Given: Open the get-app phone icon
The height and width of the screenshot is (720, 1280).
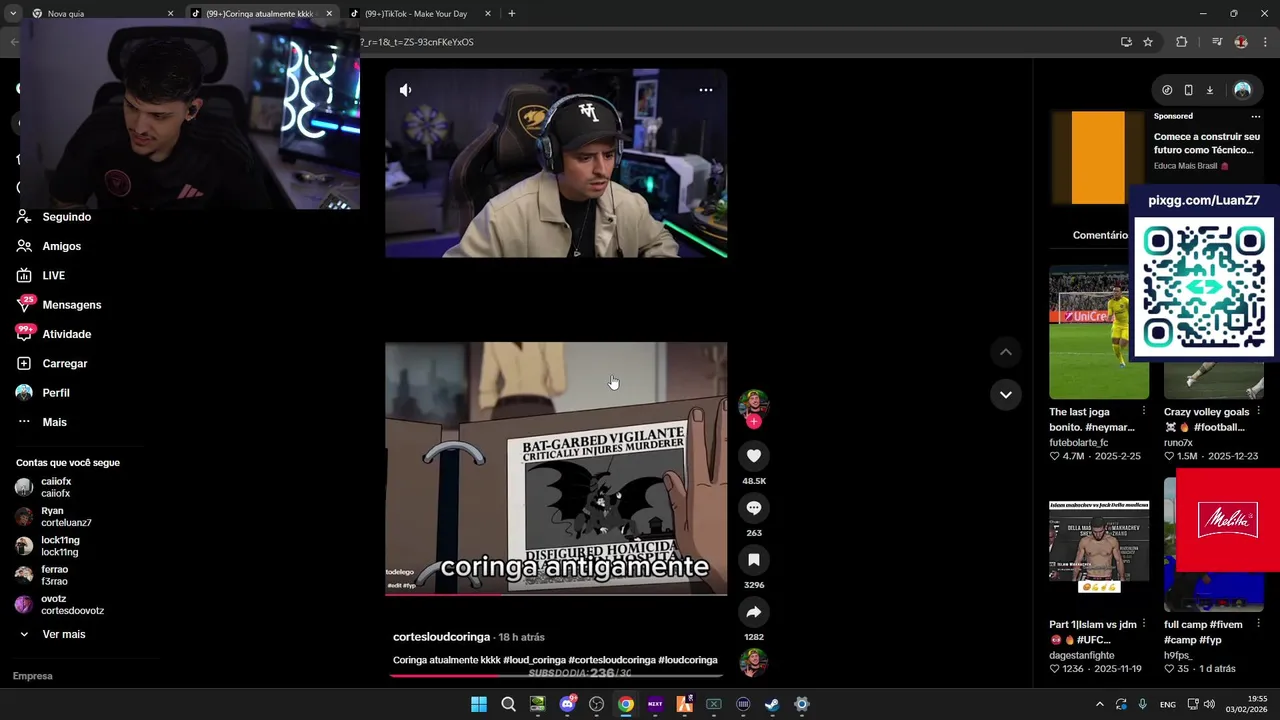Looking at the screenshot, I should 1188,90.
